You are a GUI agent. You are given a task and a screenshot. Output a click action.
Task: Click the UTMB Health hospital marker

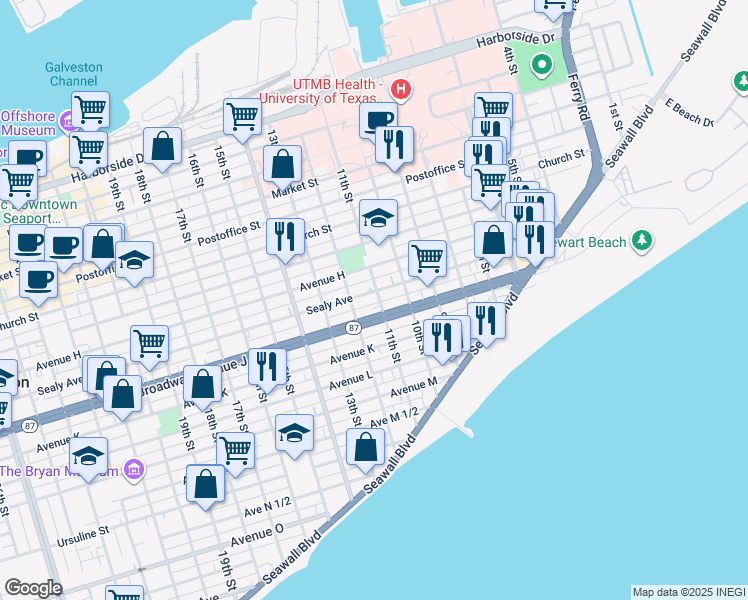[x=401, y=89]
